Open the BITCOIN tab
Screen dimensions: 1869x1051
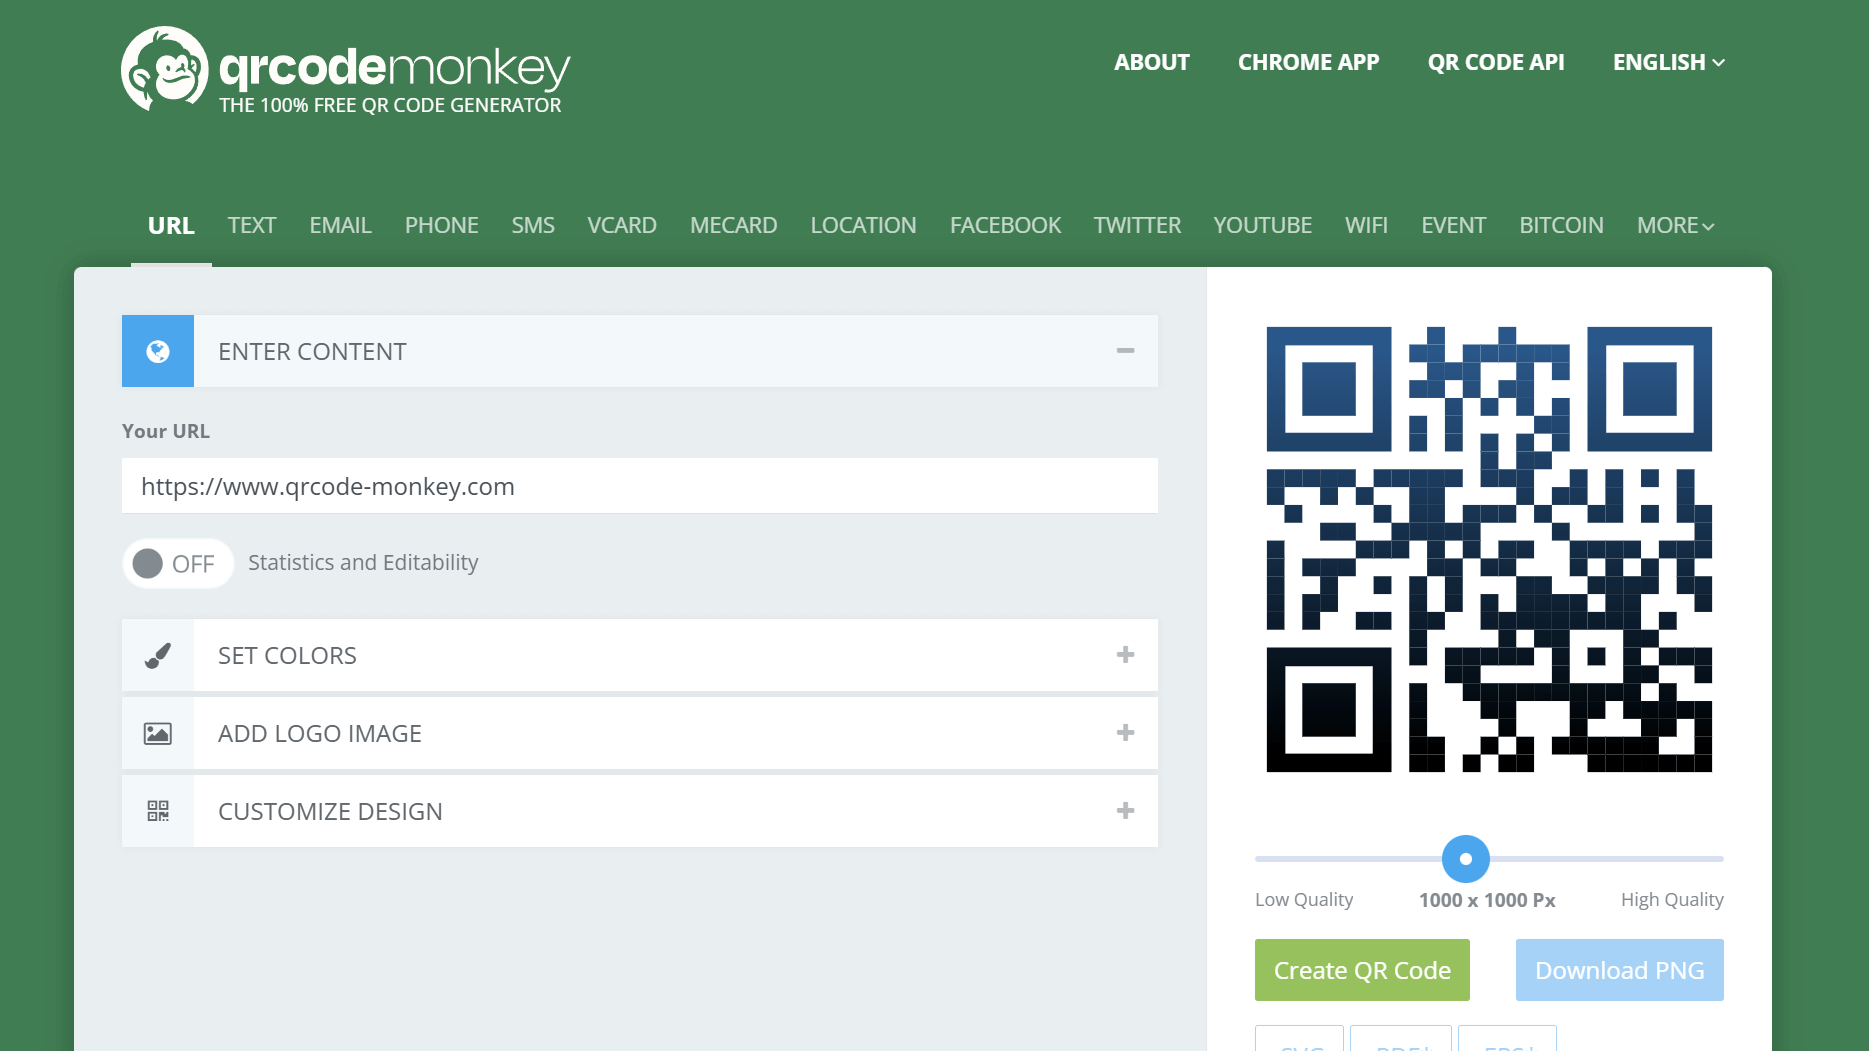pos(1560,226)
